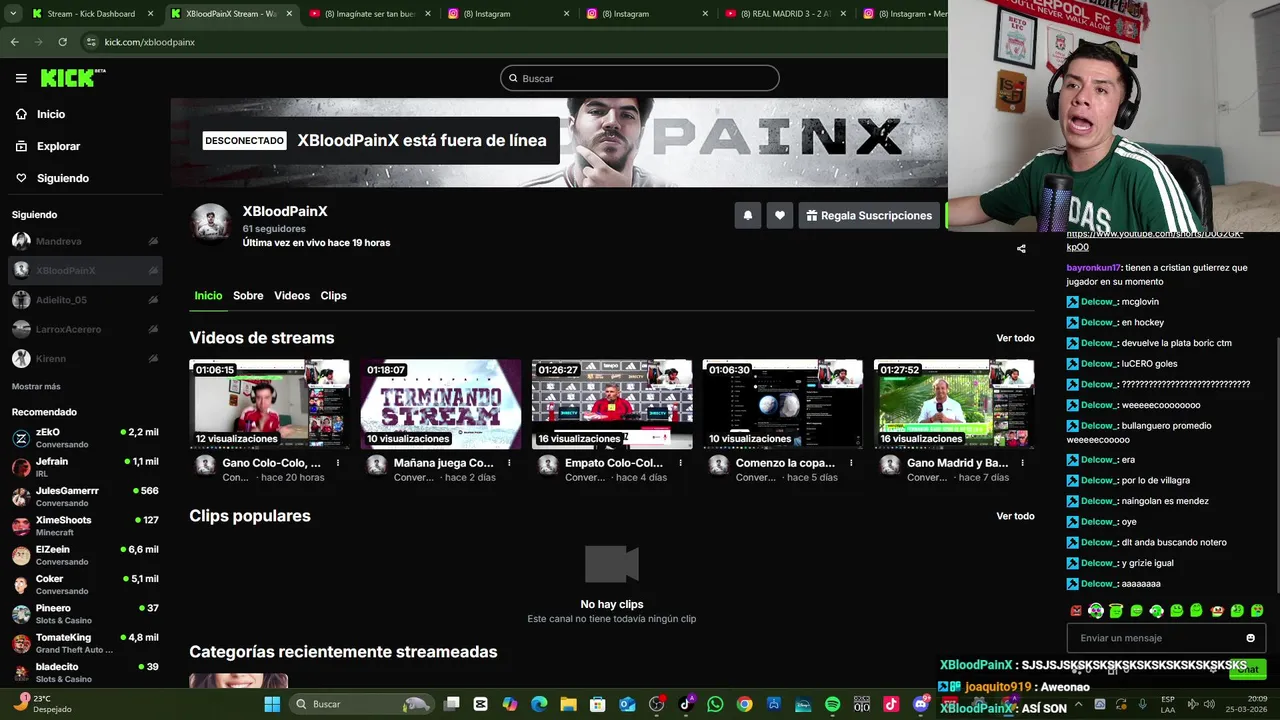The height and width of the screenshot is (720, 1280).
Task: Click the taskbar Buscar search box
Action: pos(361,704)
